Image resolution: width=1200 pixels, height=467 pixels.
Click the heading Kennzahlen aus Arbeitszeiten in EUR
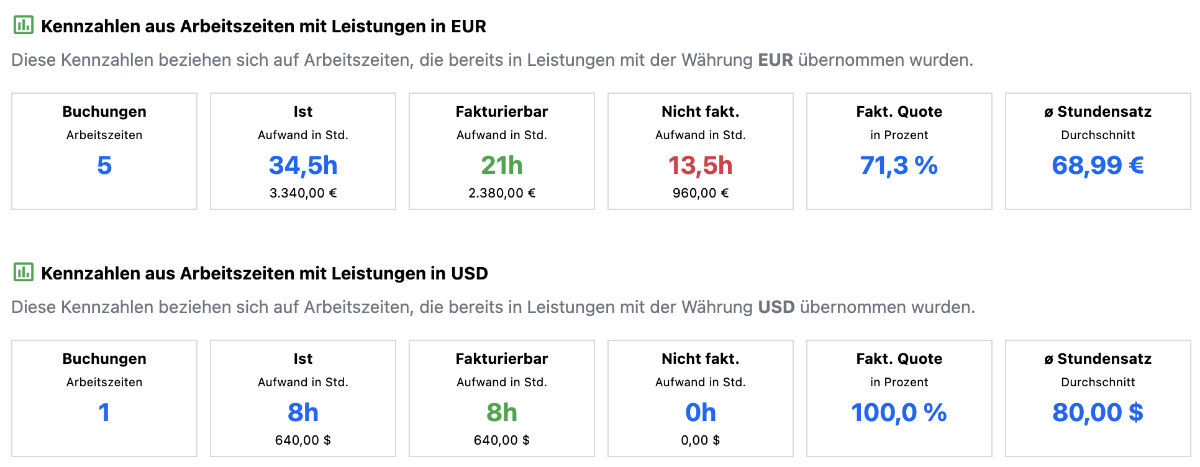coord(264,26)
